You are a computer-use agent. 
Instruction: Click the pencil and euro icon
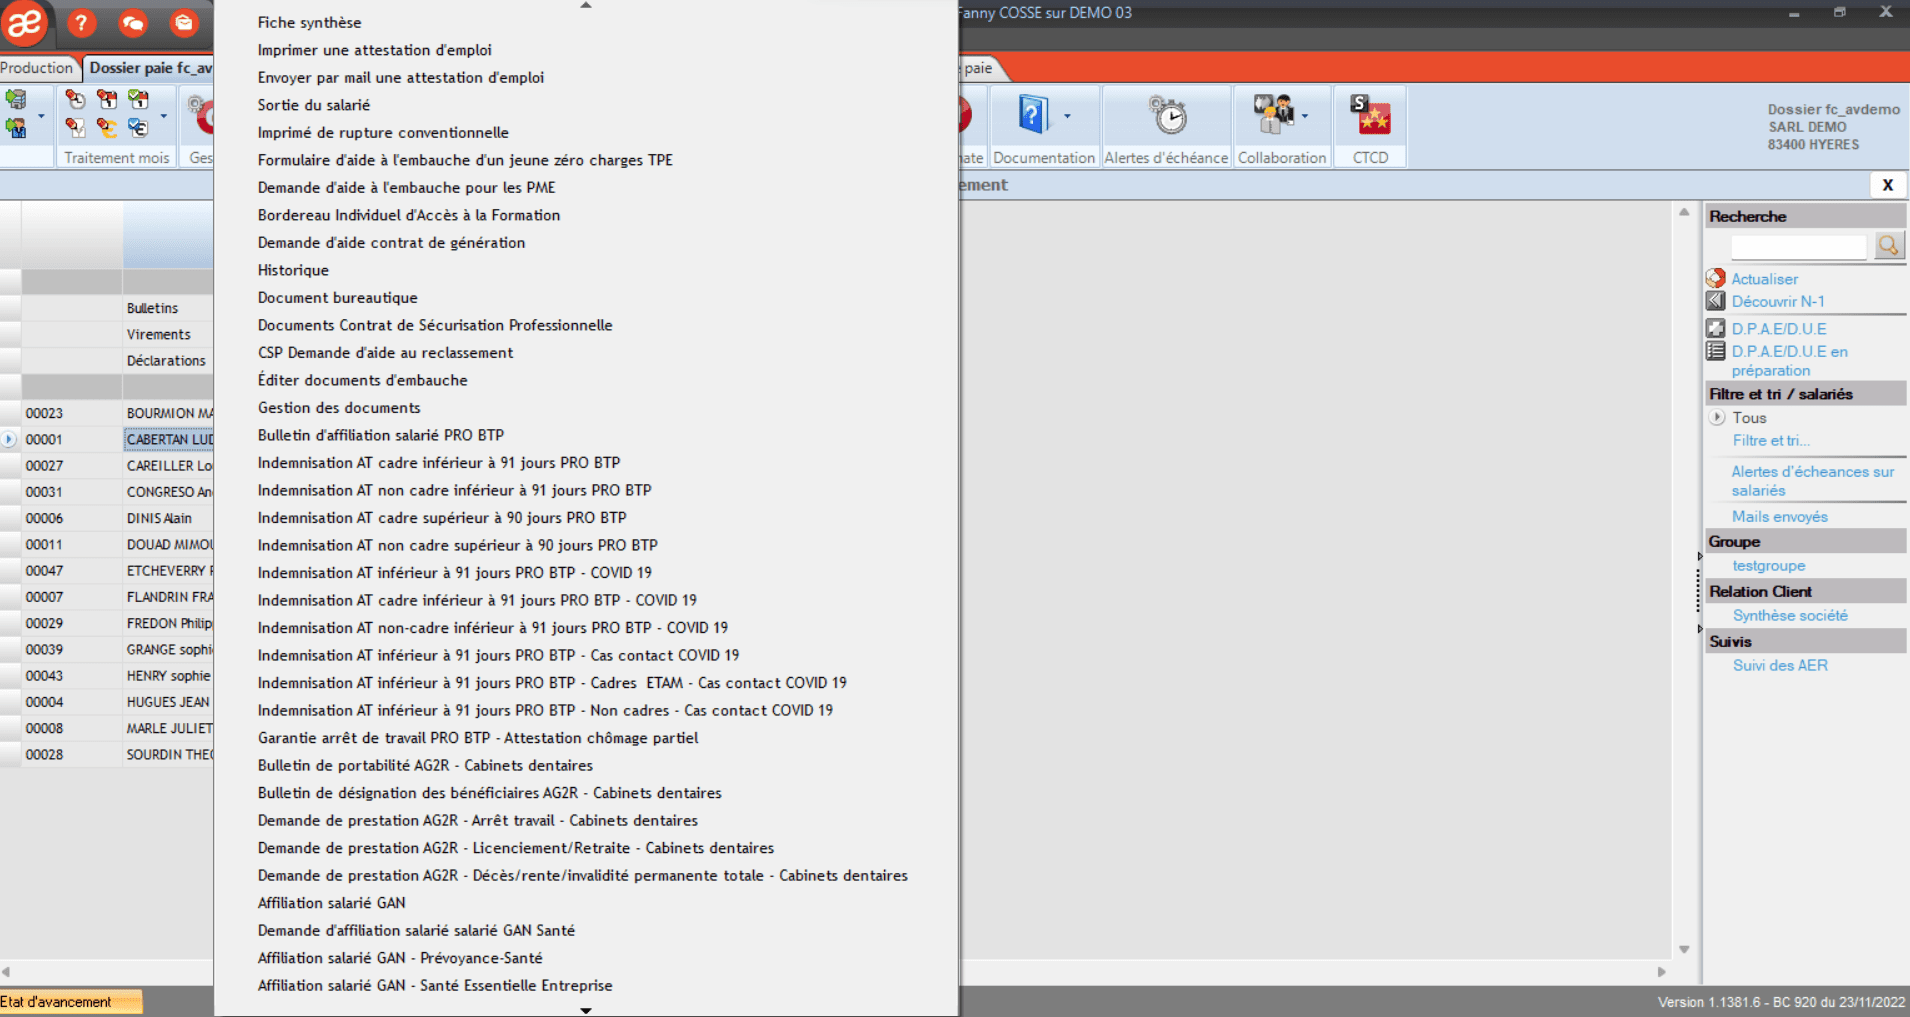(107, 127)
